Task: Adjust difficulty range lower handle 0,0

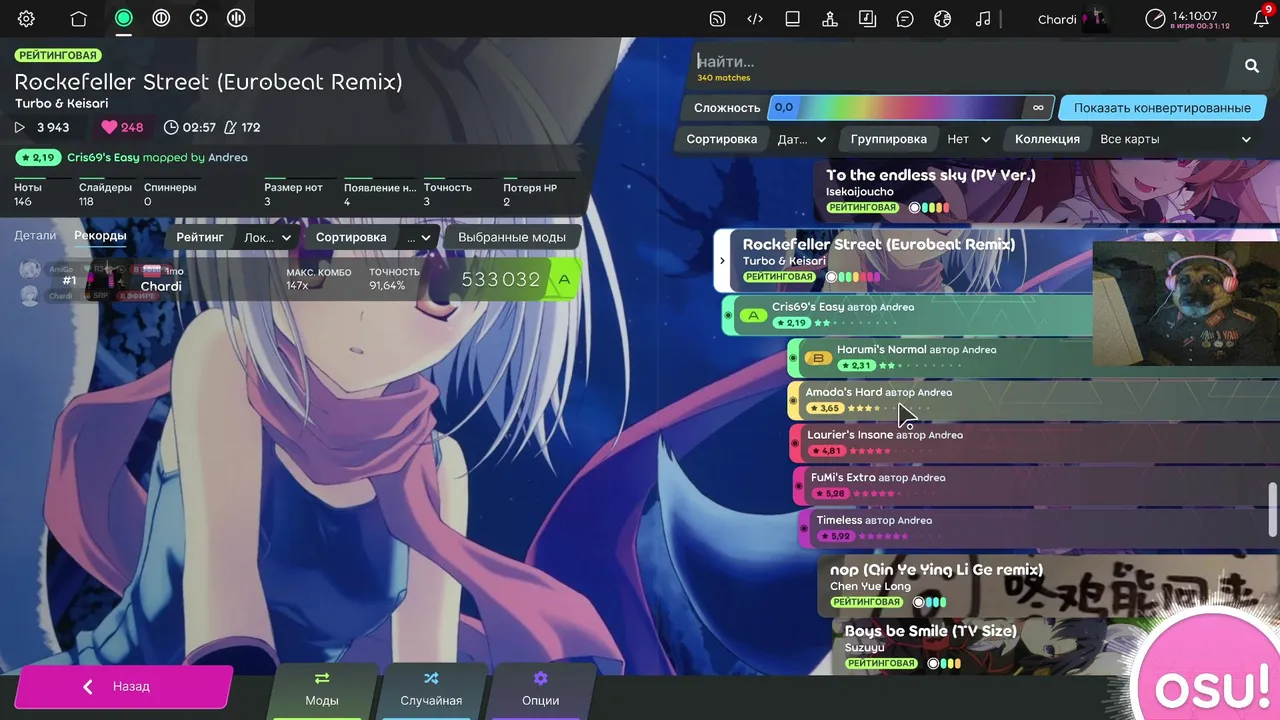Action: click(783, 107)
